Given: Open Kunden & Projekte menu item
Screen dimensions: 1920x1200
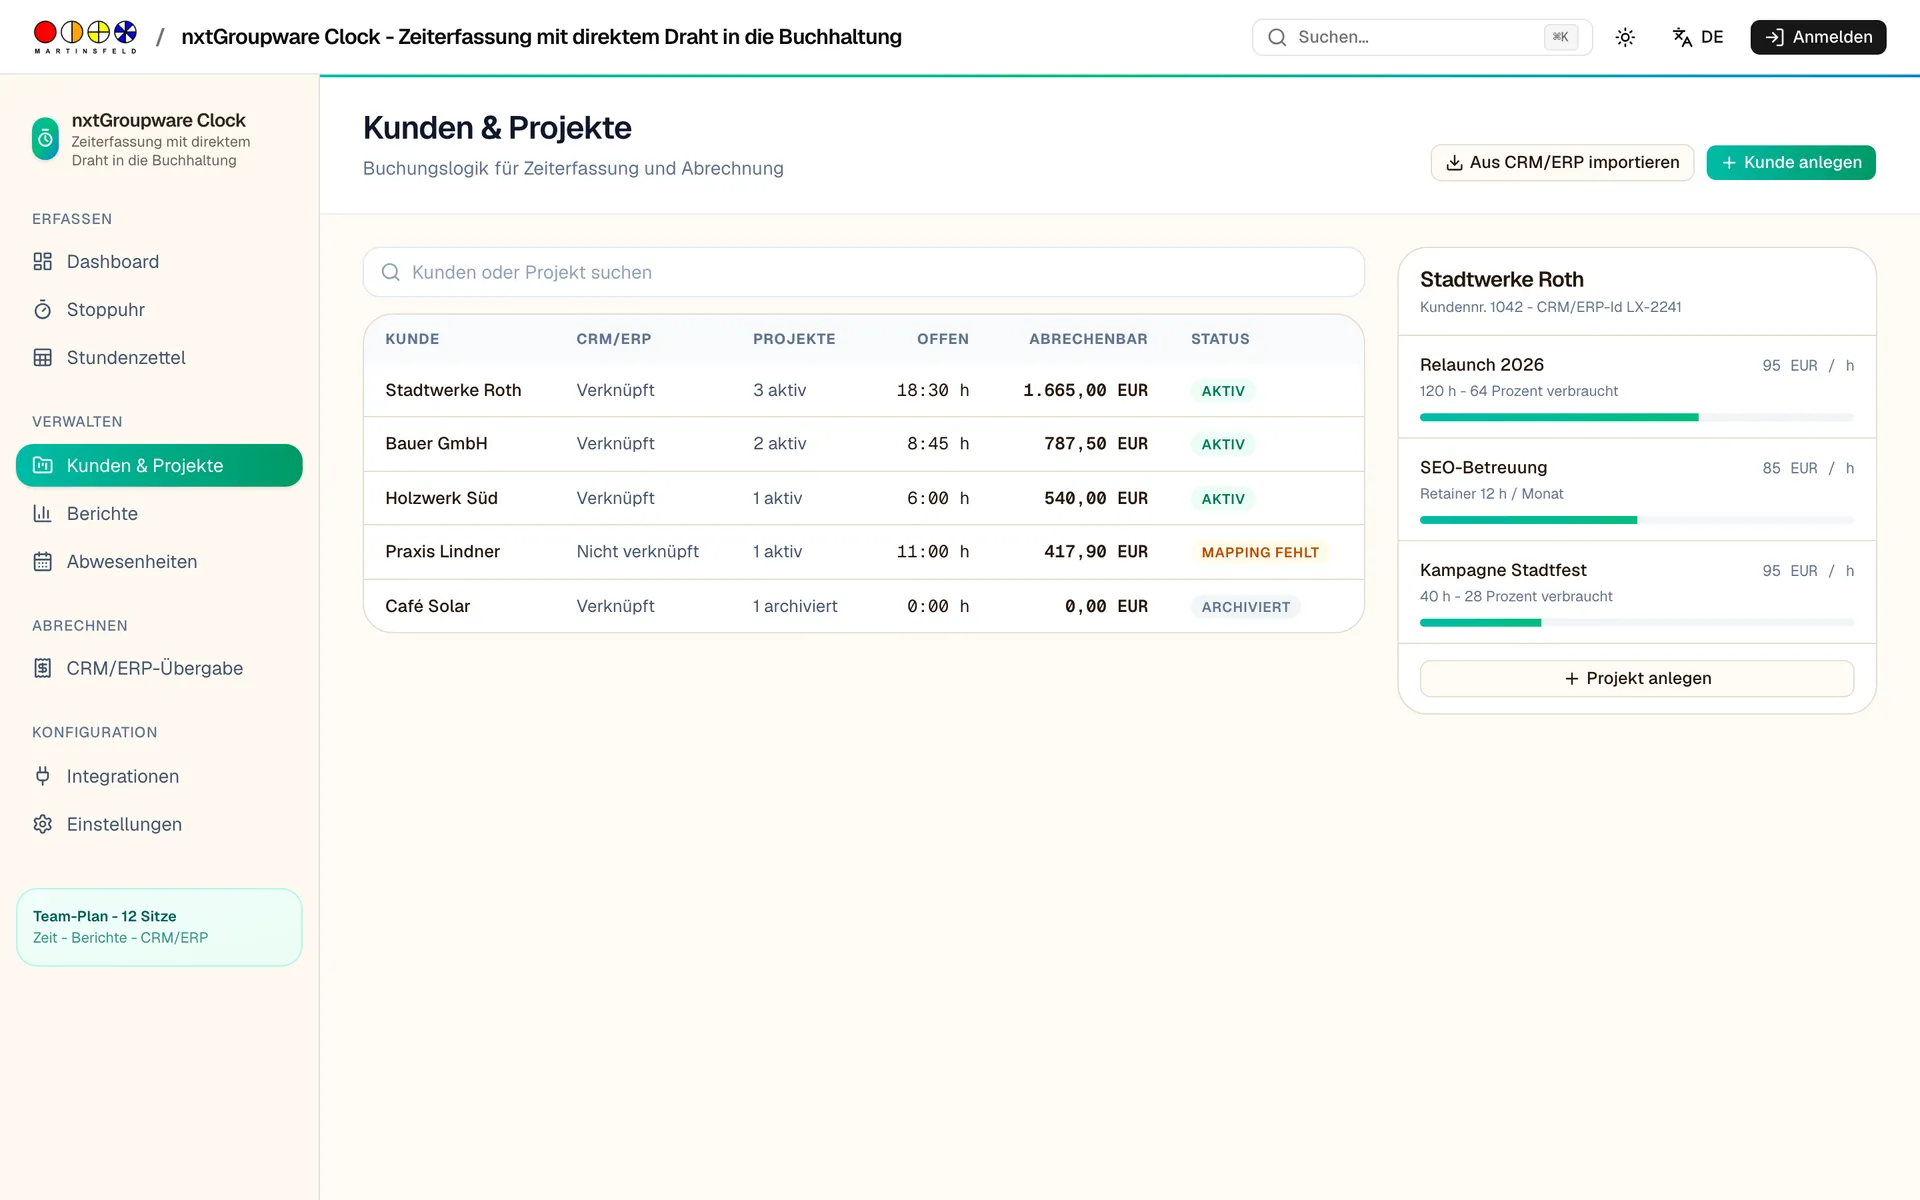Looking at the screenshot, I should point(159,466).
